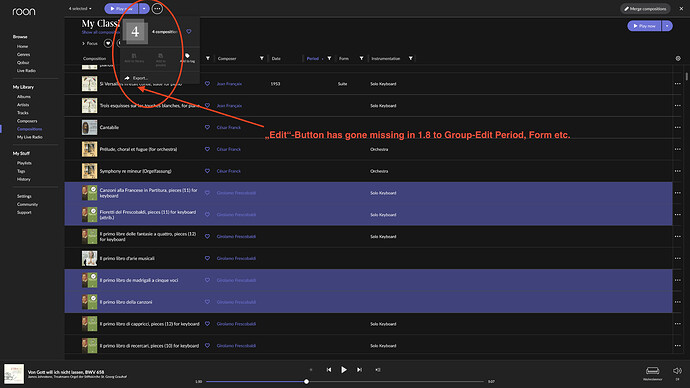Skip to previous track
690x388 pixels.
pyautogui.click(x=329, y=370)
